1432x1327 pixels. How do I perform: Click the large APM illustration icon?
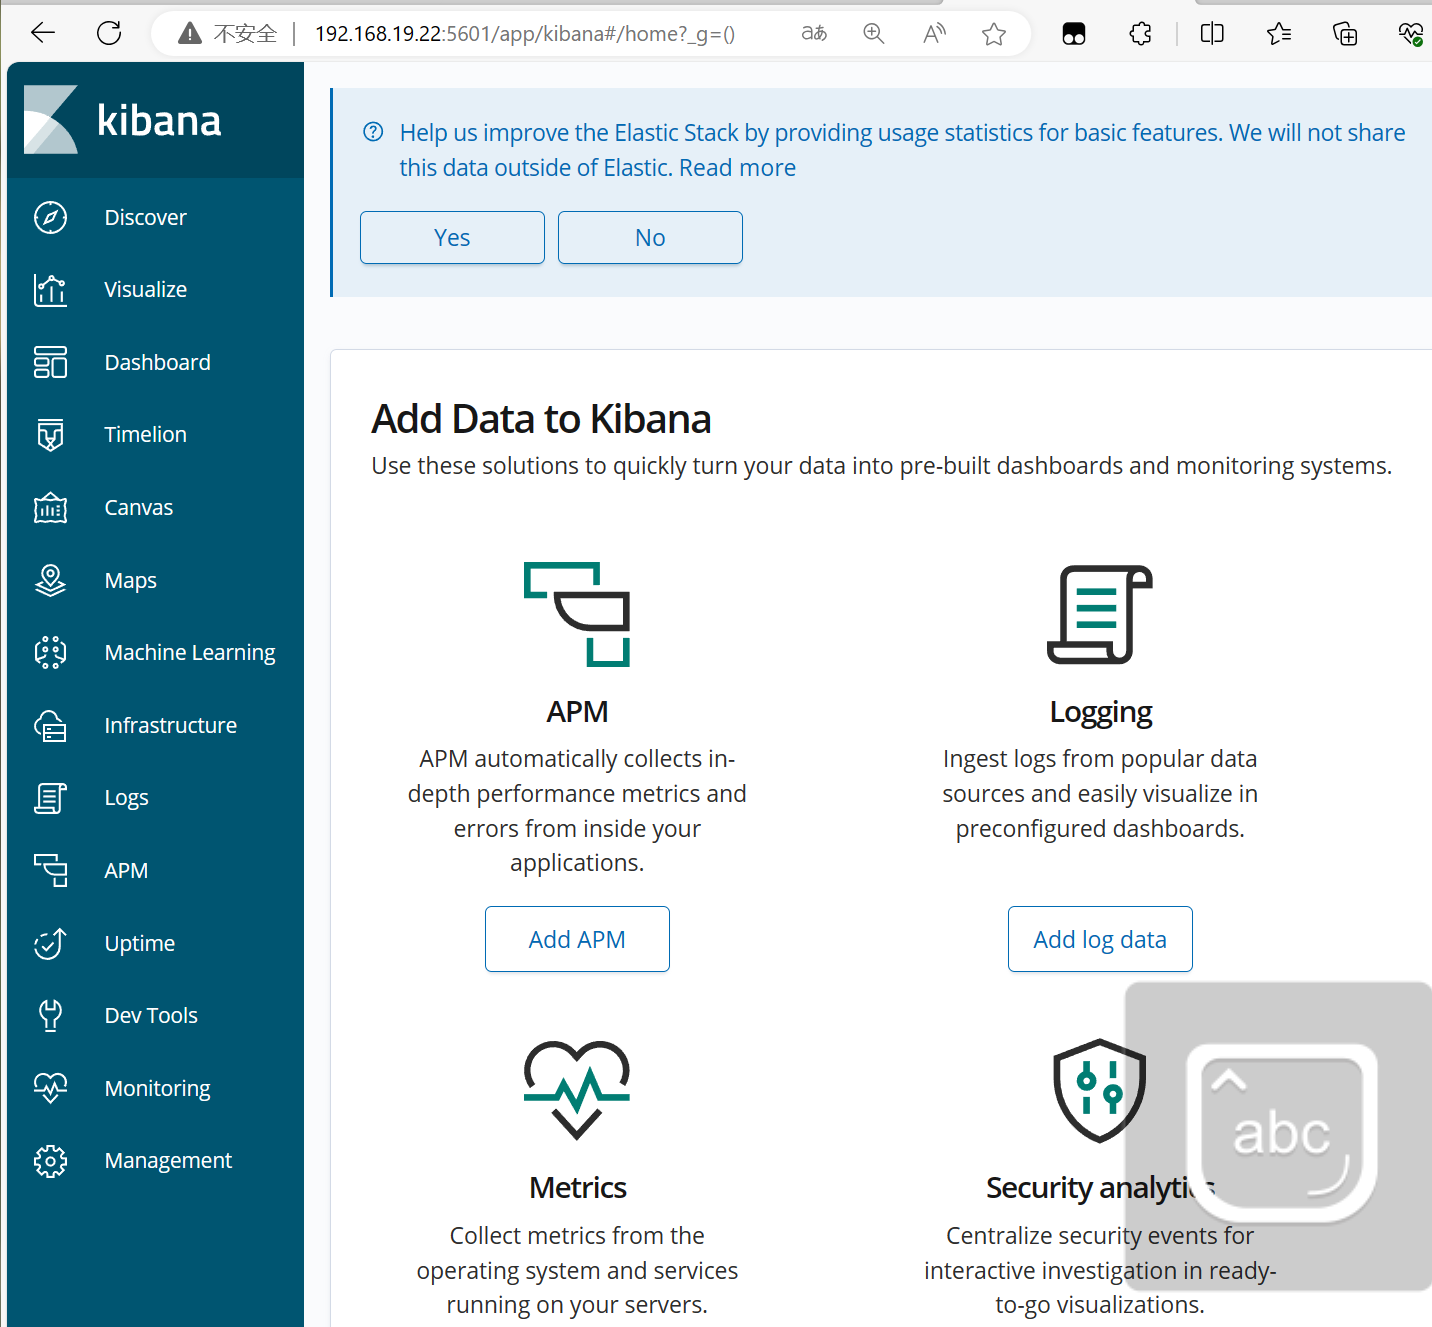577,614
